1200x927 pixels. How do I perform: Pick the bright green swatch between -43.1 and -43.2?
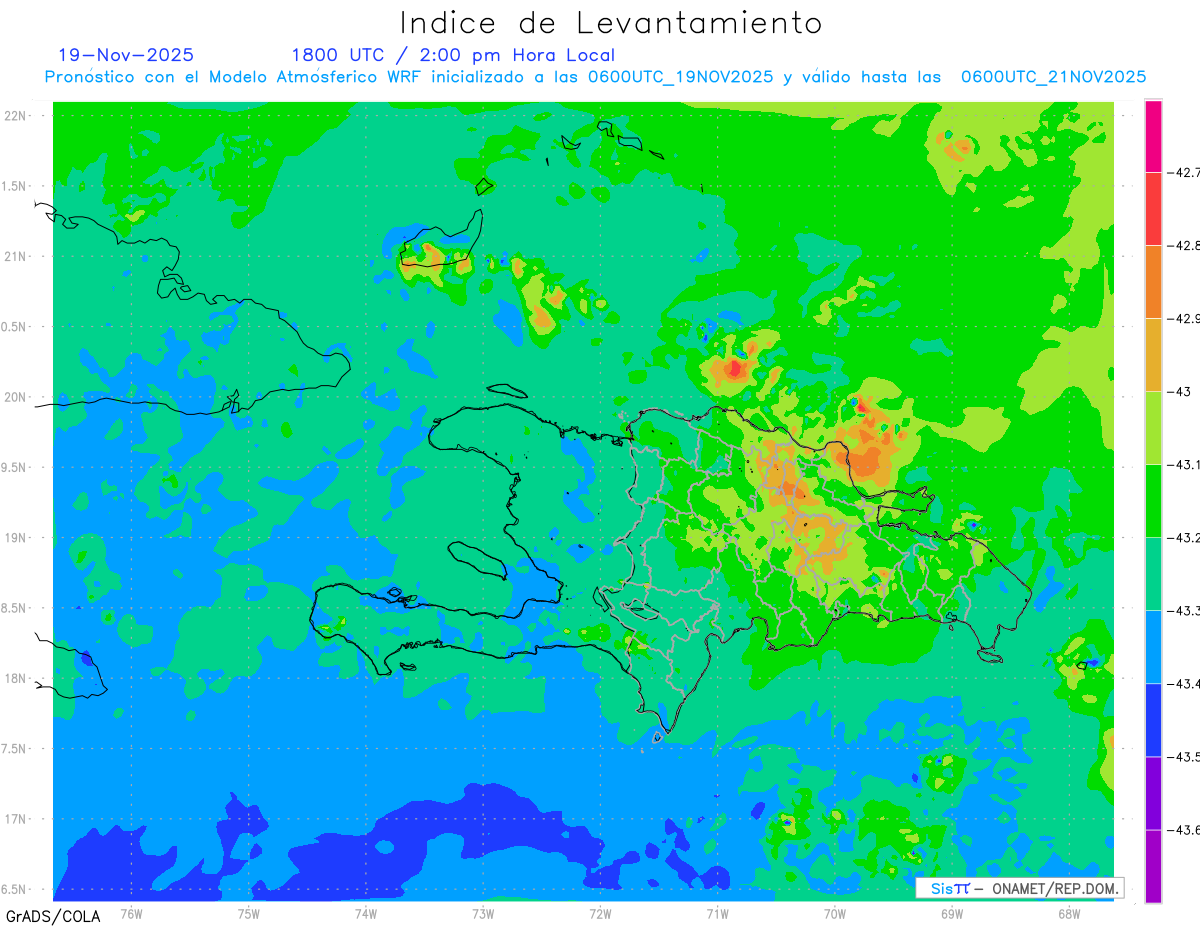(x=1153, y=500)
